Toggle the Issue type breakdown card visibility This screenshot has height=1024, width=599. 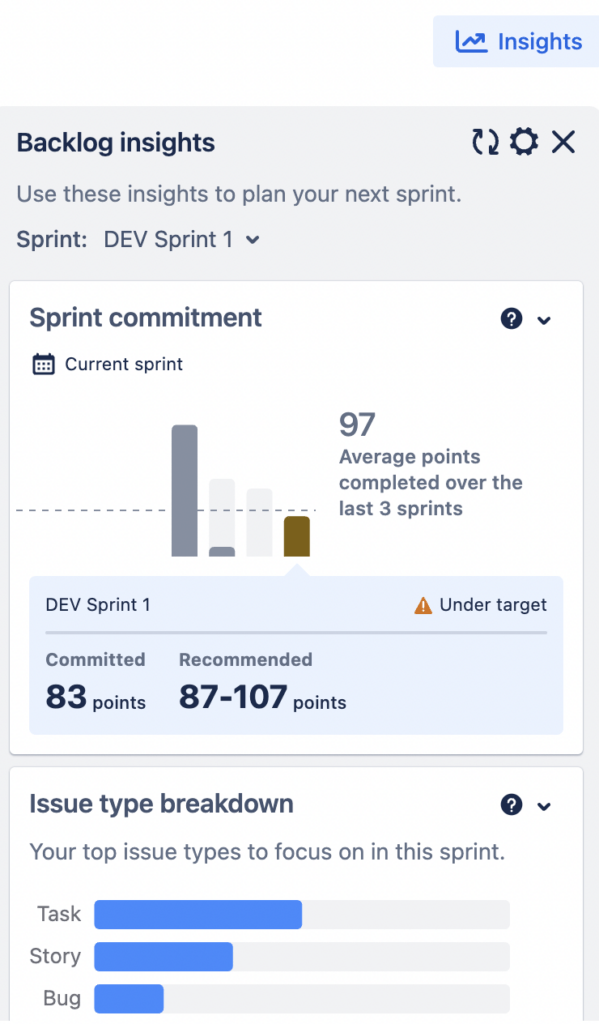(544, 805)
